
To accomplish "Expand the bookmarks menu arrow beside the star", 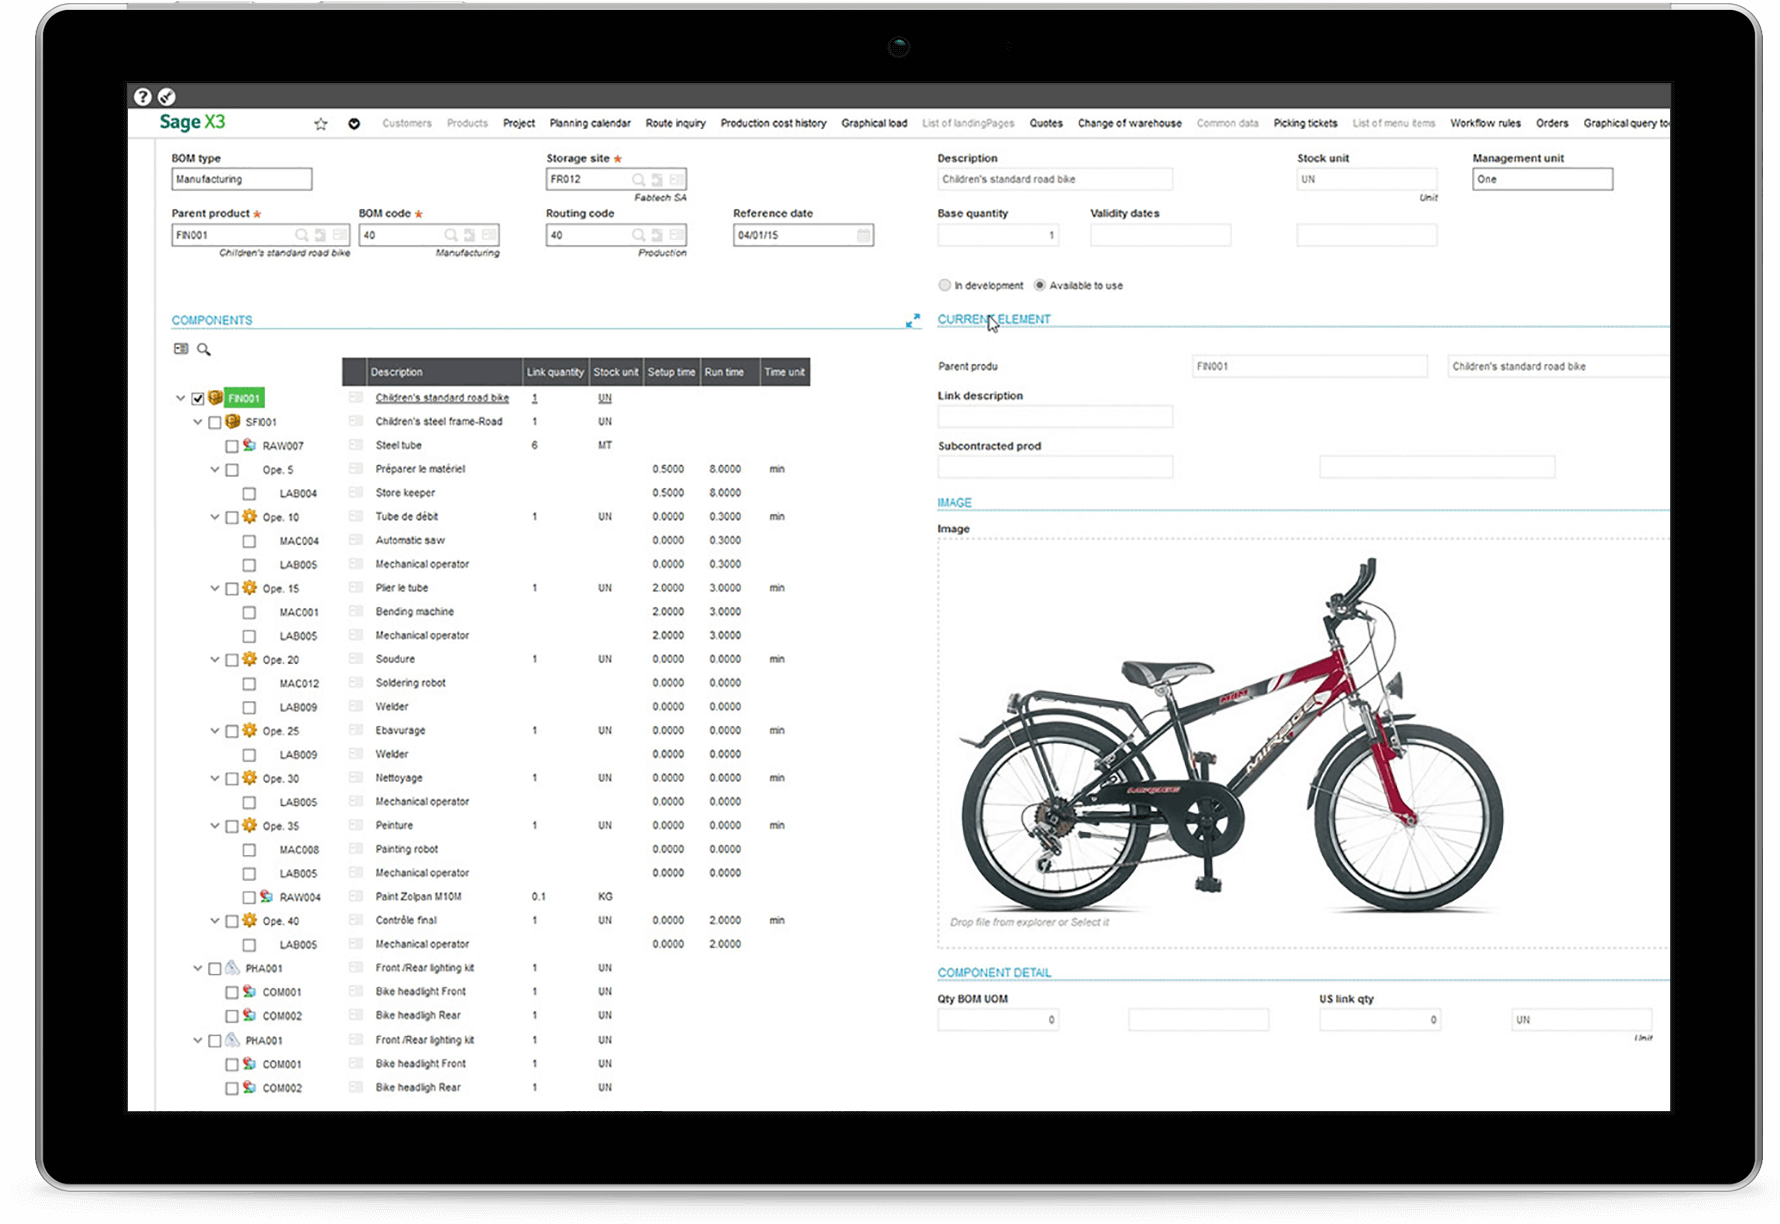I will pyautogui.click(x=354, y=124).
